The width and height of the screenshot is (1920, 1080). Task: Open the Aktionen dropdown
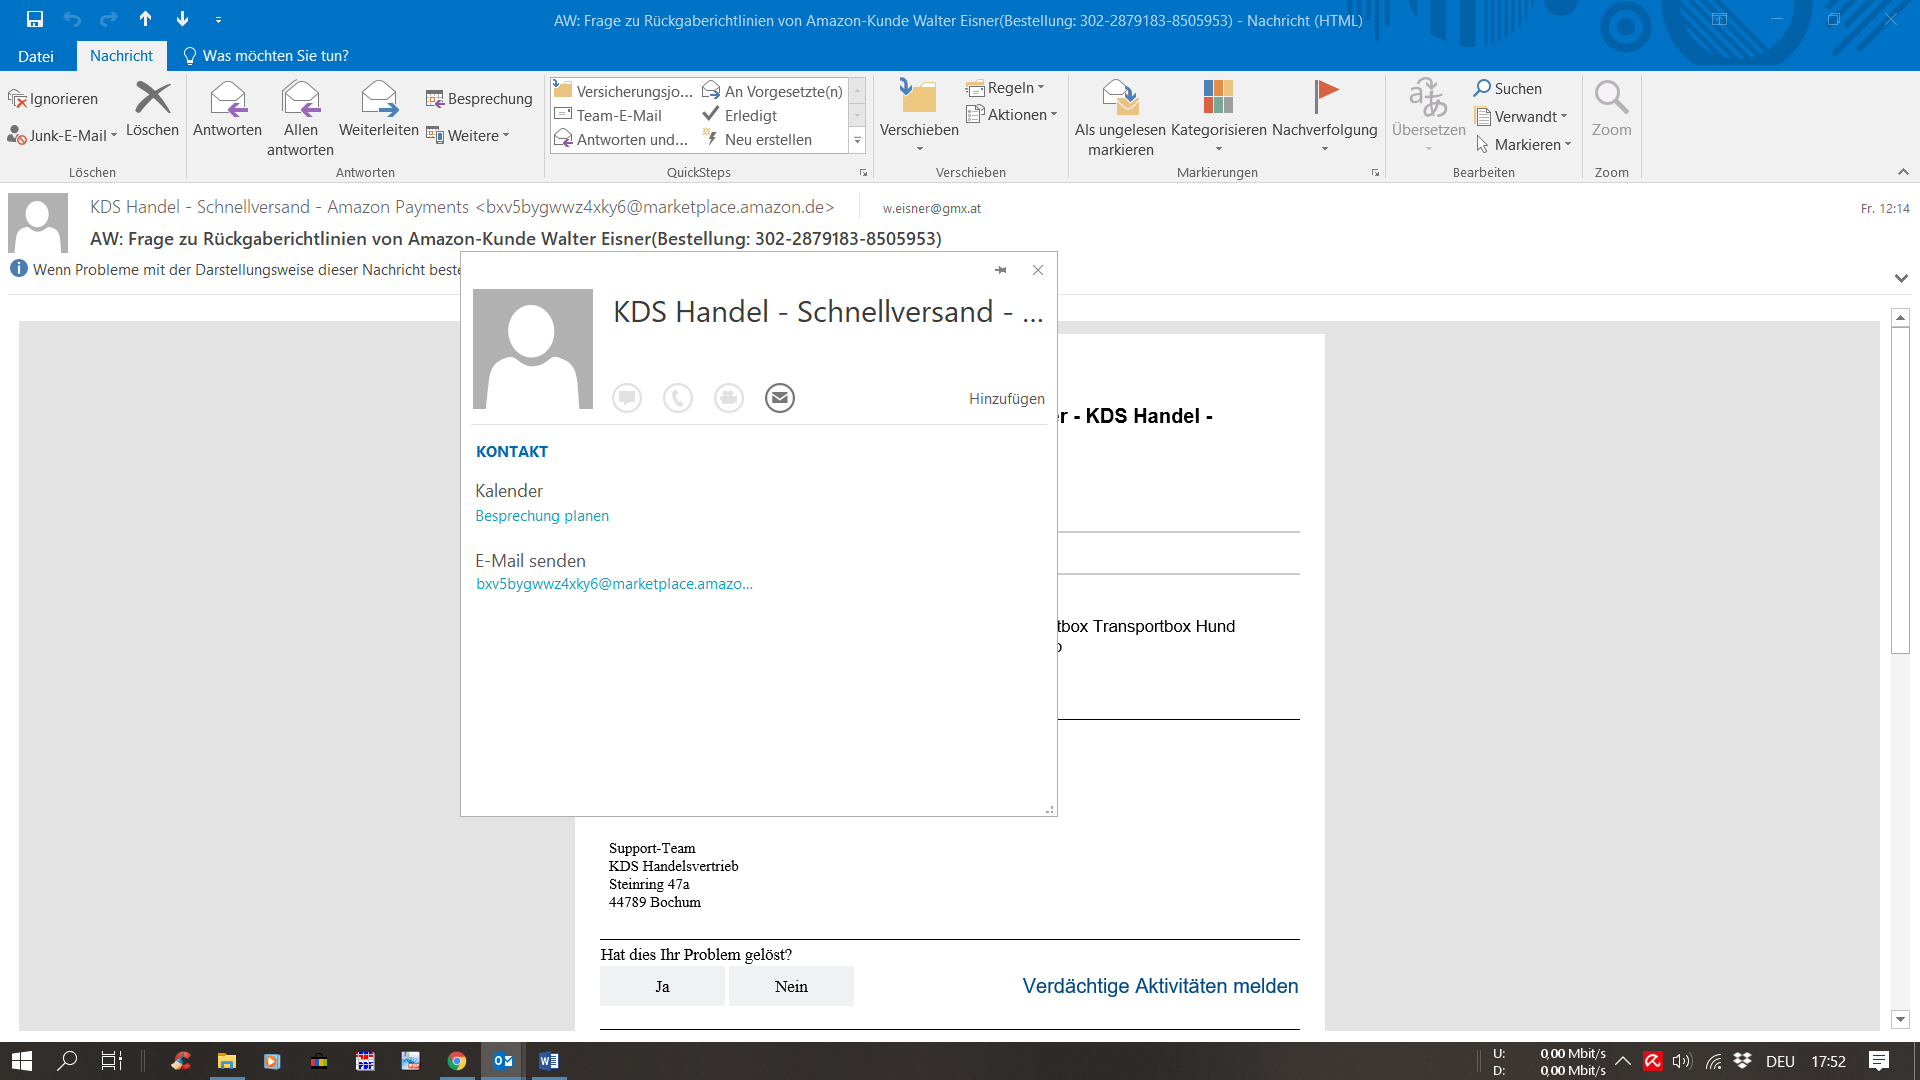coord(1012,115)
